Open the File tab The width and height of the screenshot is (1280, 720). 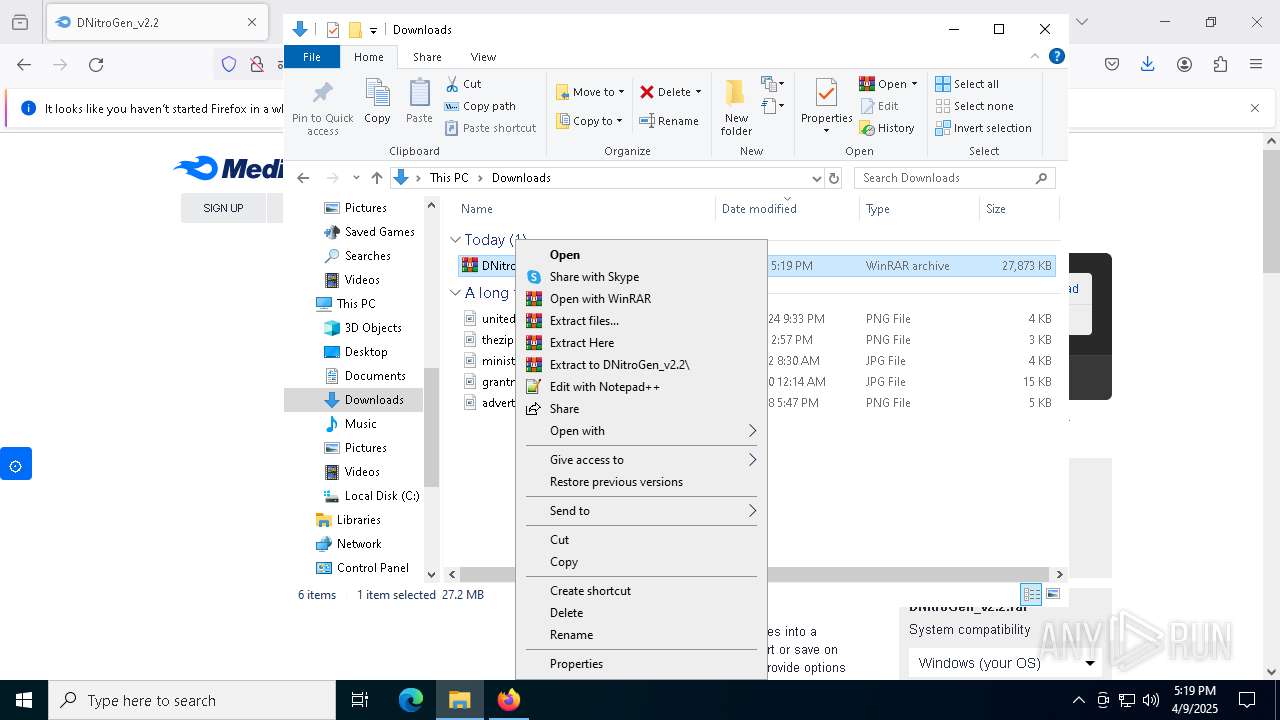(312, 57)
